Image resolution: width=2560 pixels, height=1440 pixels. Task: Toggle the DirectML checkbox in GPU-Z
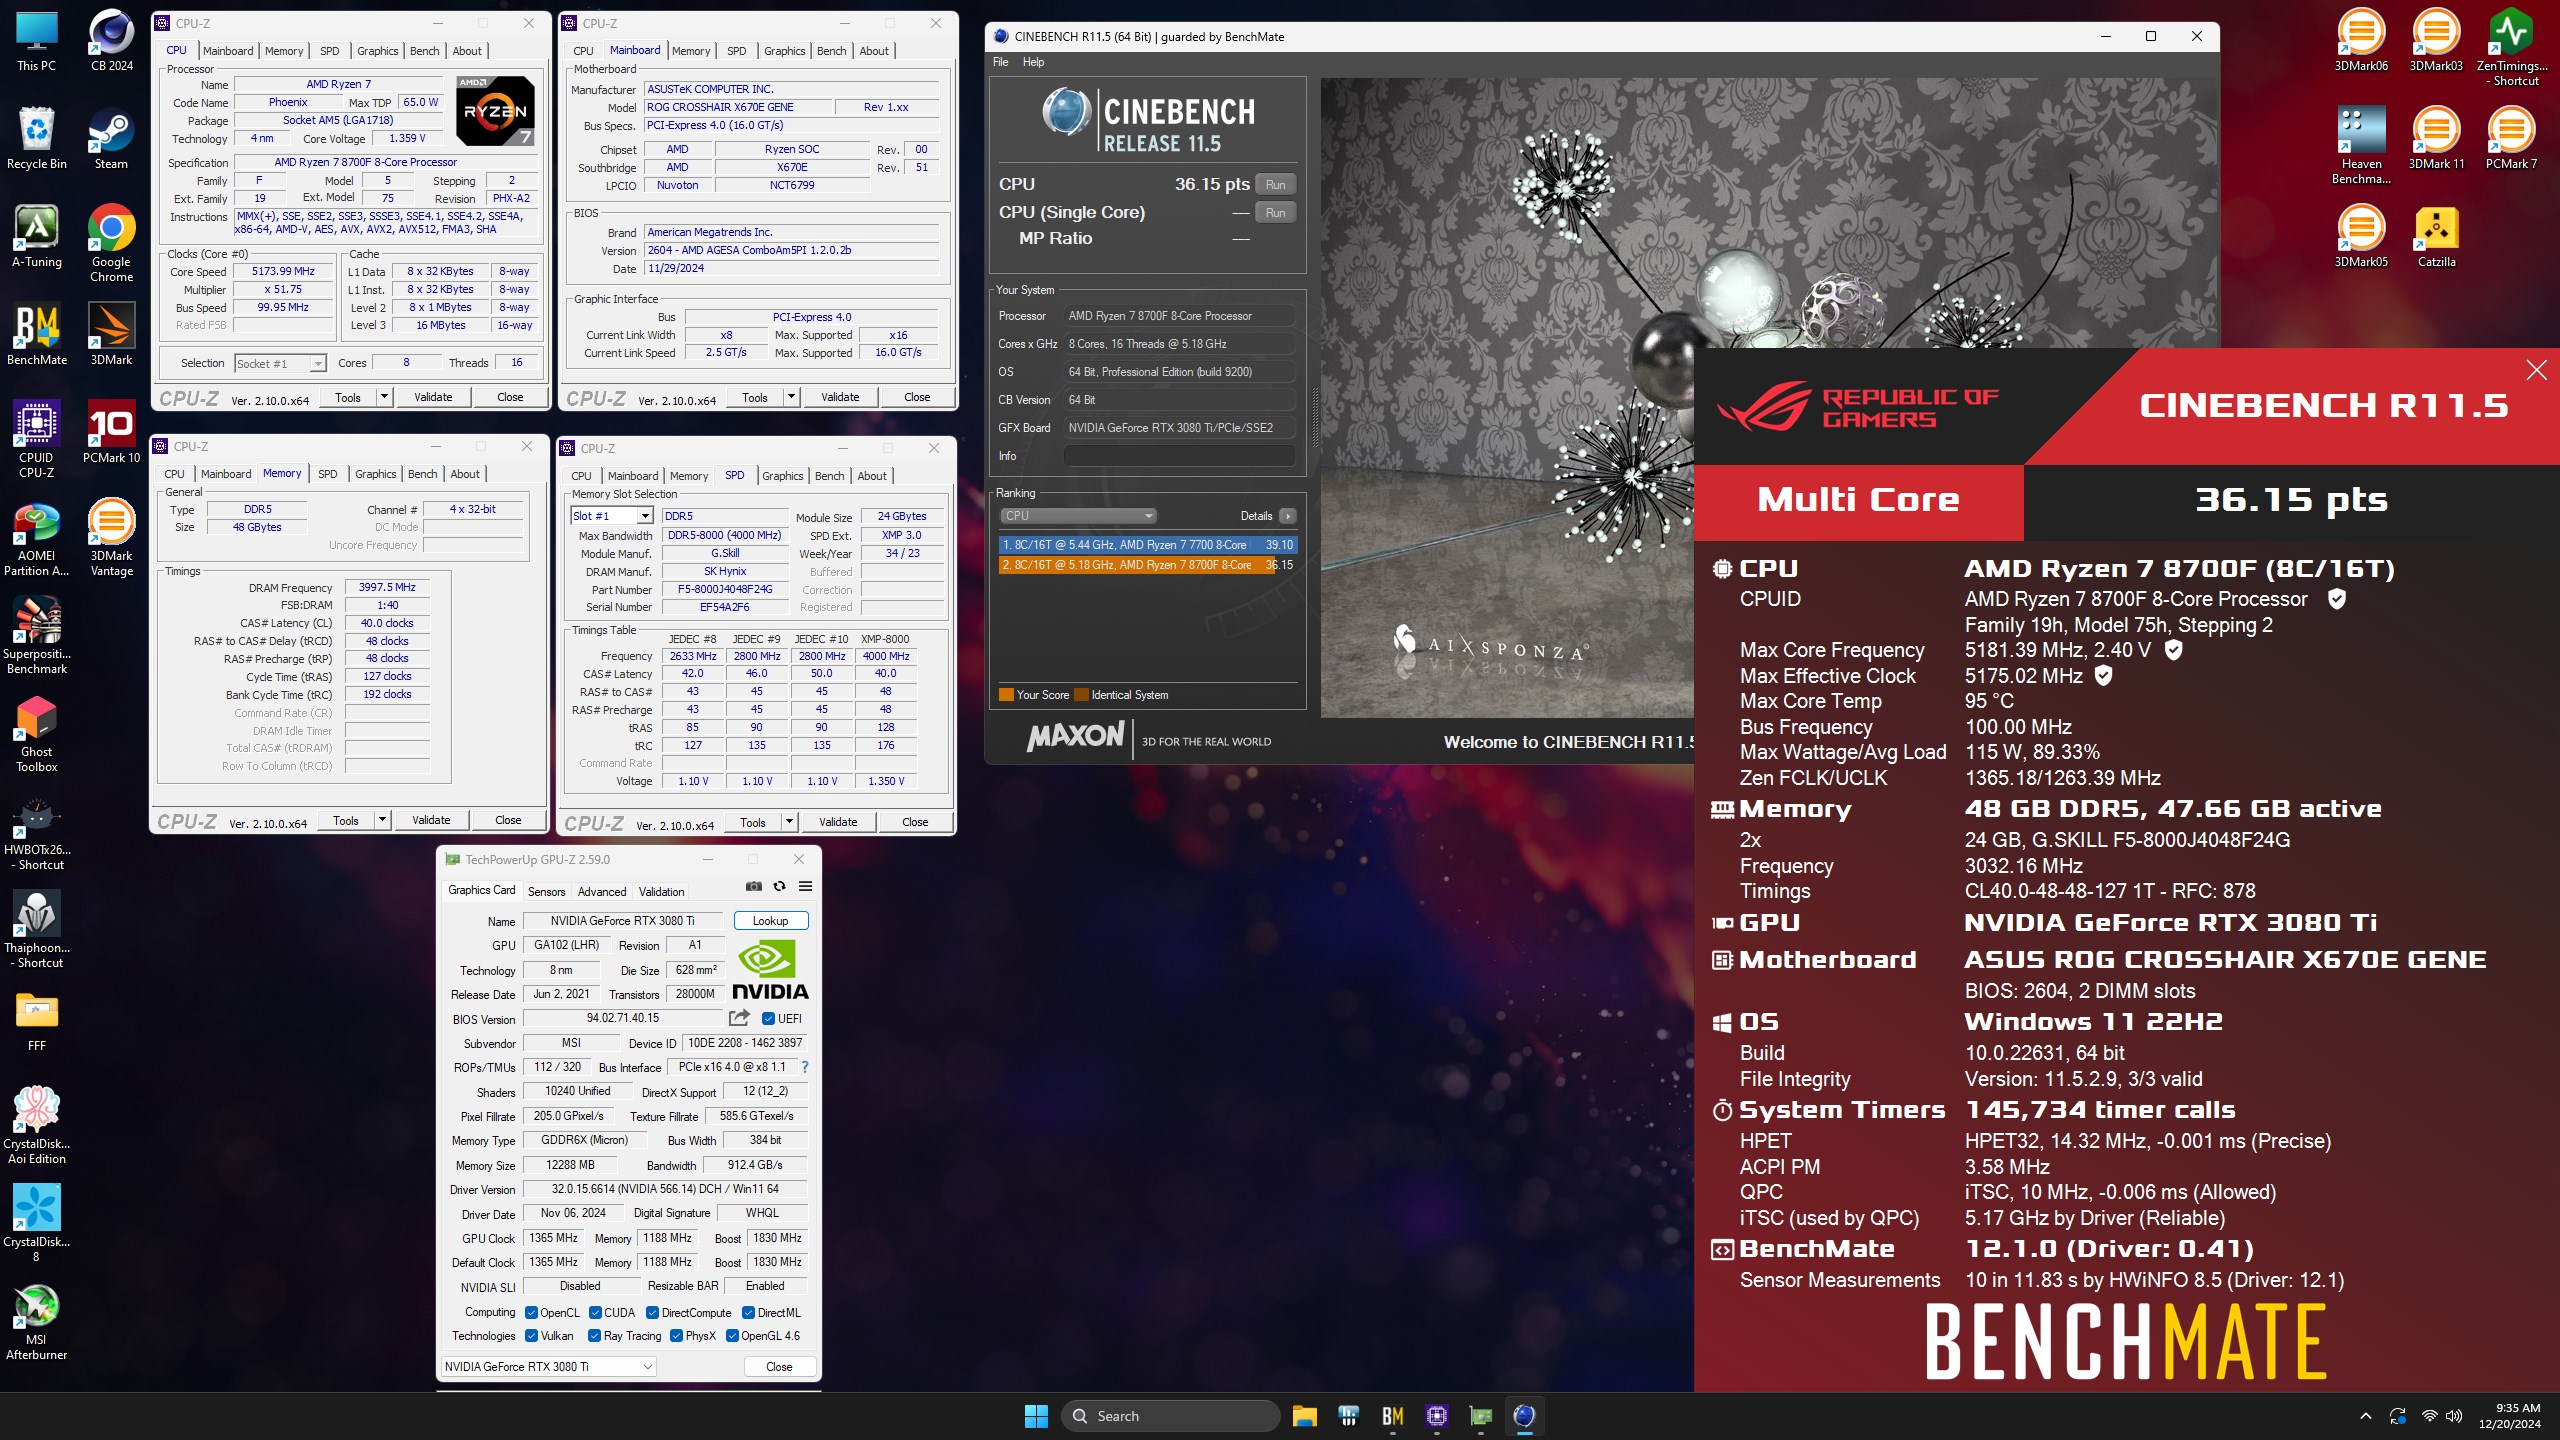pyautogui.click(x=748, y=1312)
